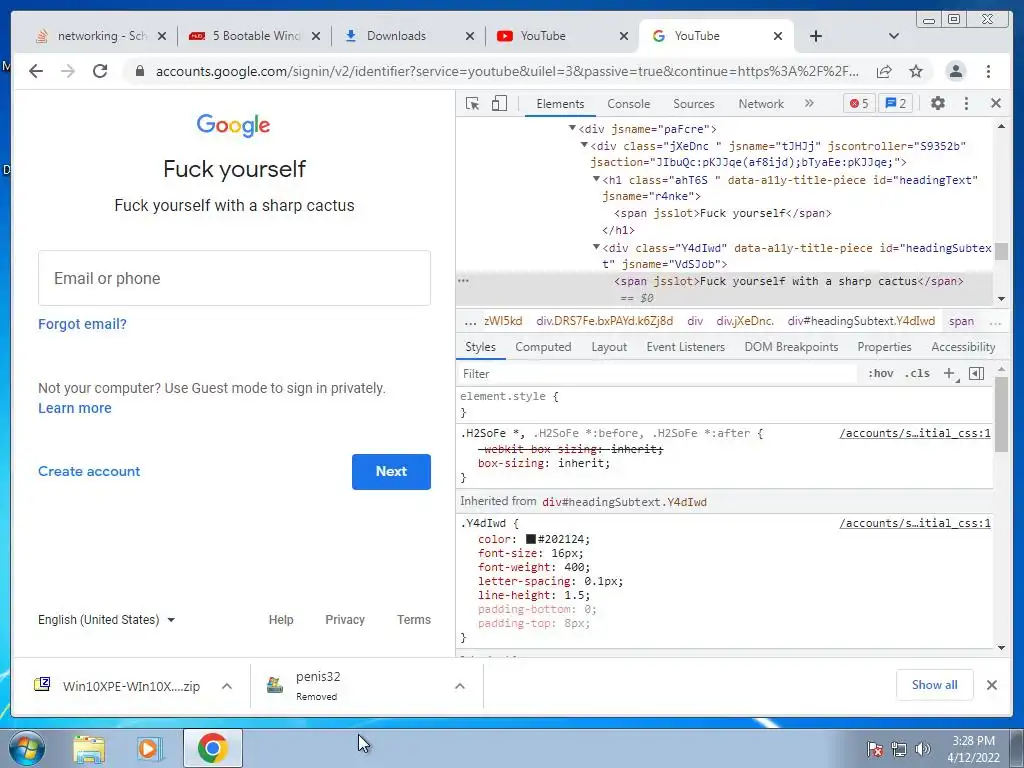Open the Terms footer link
Image resolution: width=1024 pixels, height=768 pixels.
[x=413, y=620]
